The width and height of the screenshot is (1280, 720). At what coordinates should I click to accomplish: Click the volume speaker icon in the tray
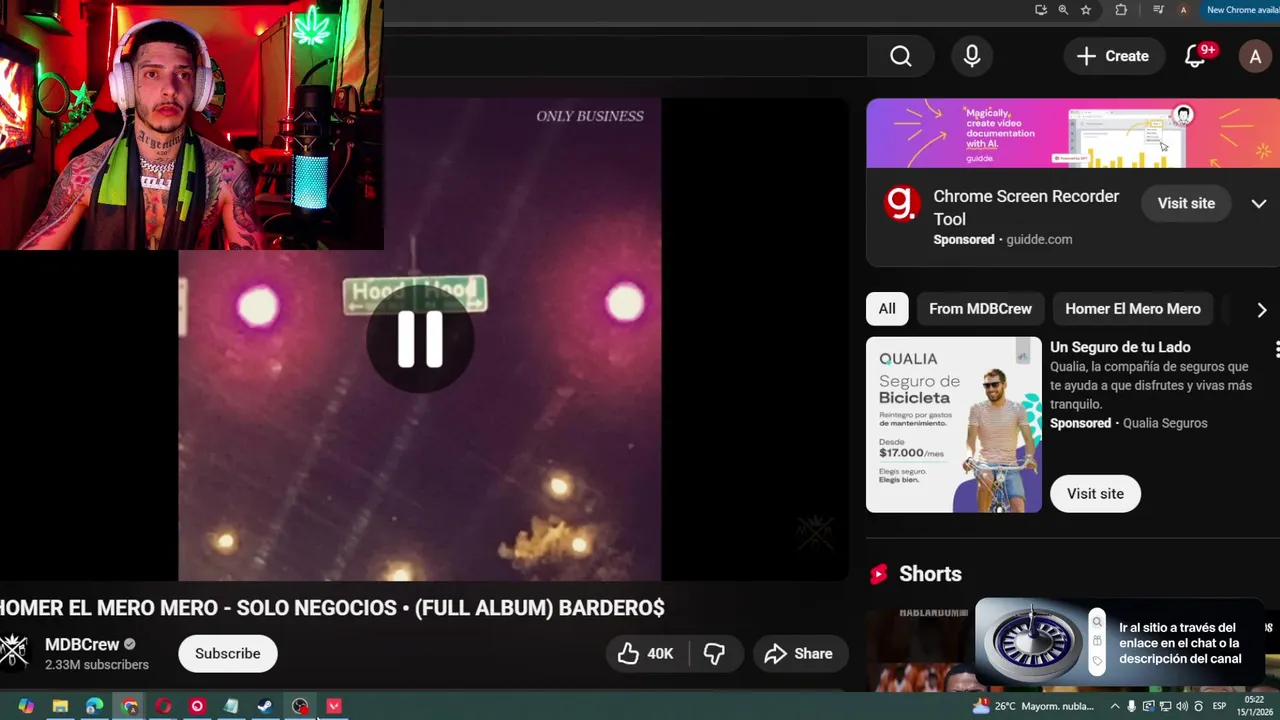1181,706
